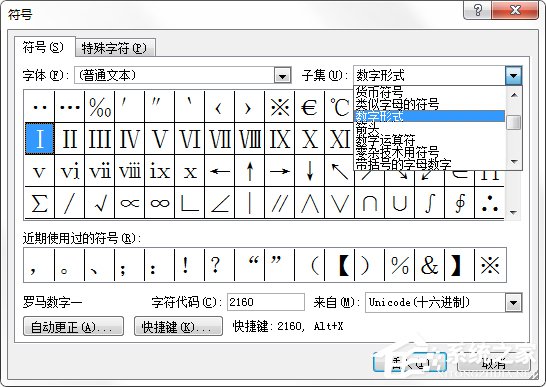Screen dimensions: 546x387
Task: Select the therefore ∴ symbol
Action: pos(489,203)
